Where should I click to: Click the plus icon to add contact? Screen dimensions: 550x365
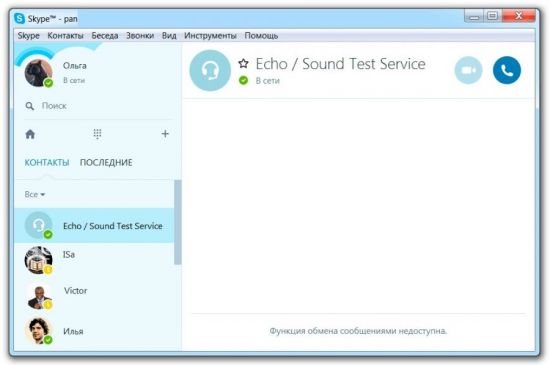click(165, 134)
